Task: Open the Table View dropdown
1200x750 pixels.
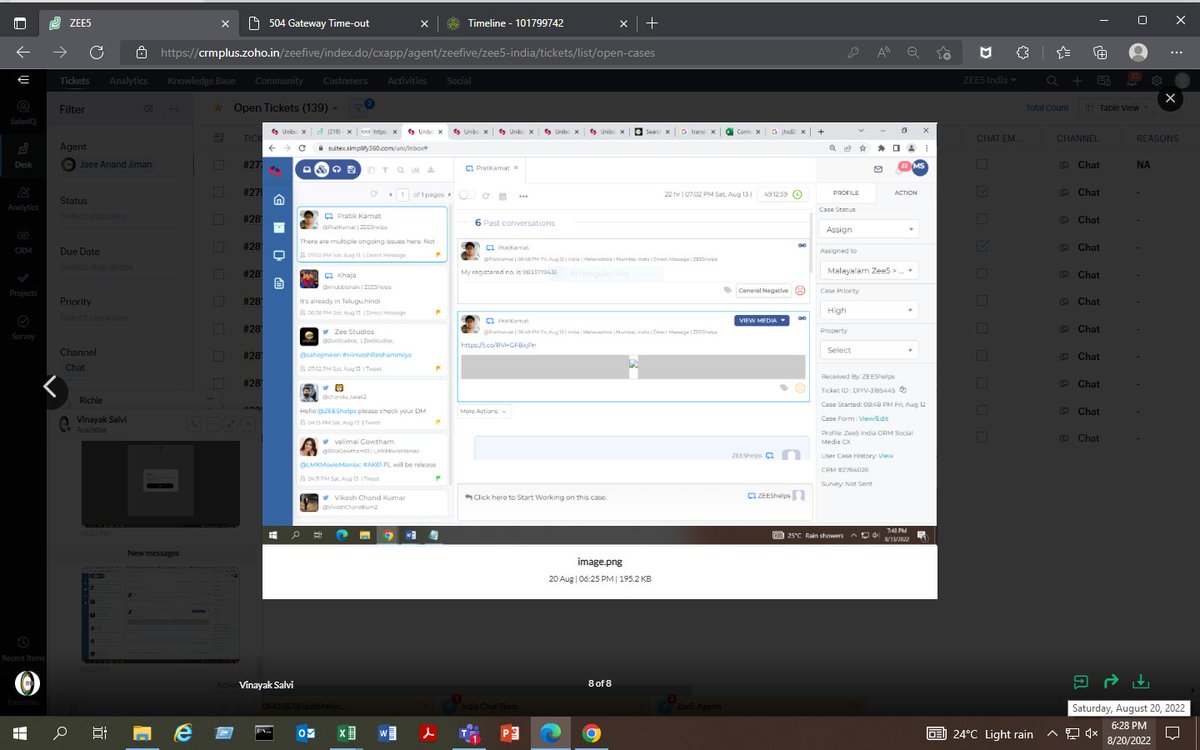Action: pos(1118,108)
